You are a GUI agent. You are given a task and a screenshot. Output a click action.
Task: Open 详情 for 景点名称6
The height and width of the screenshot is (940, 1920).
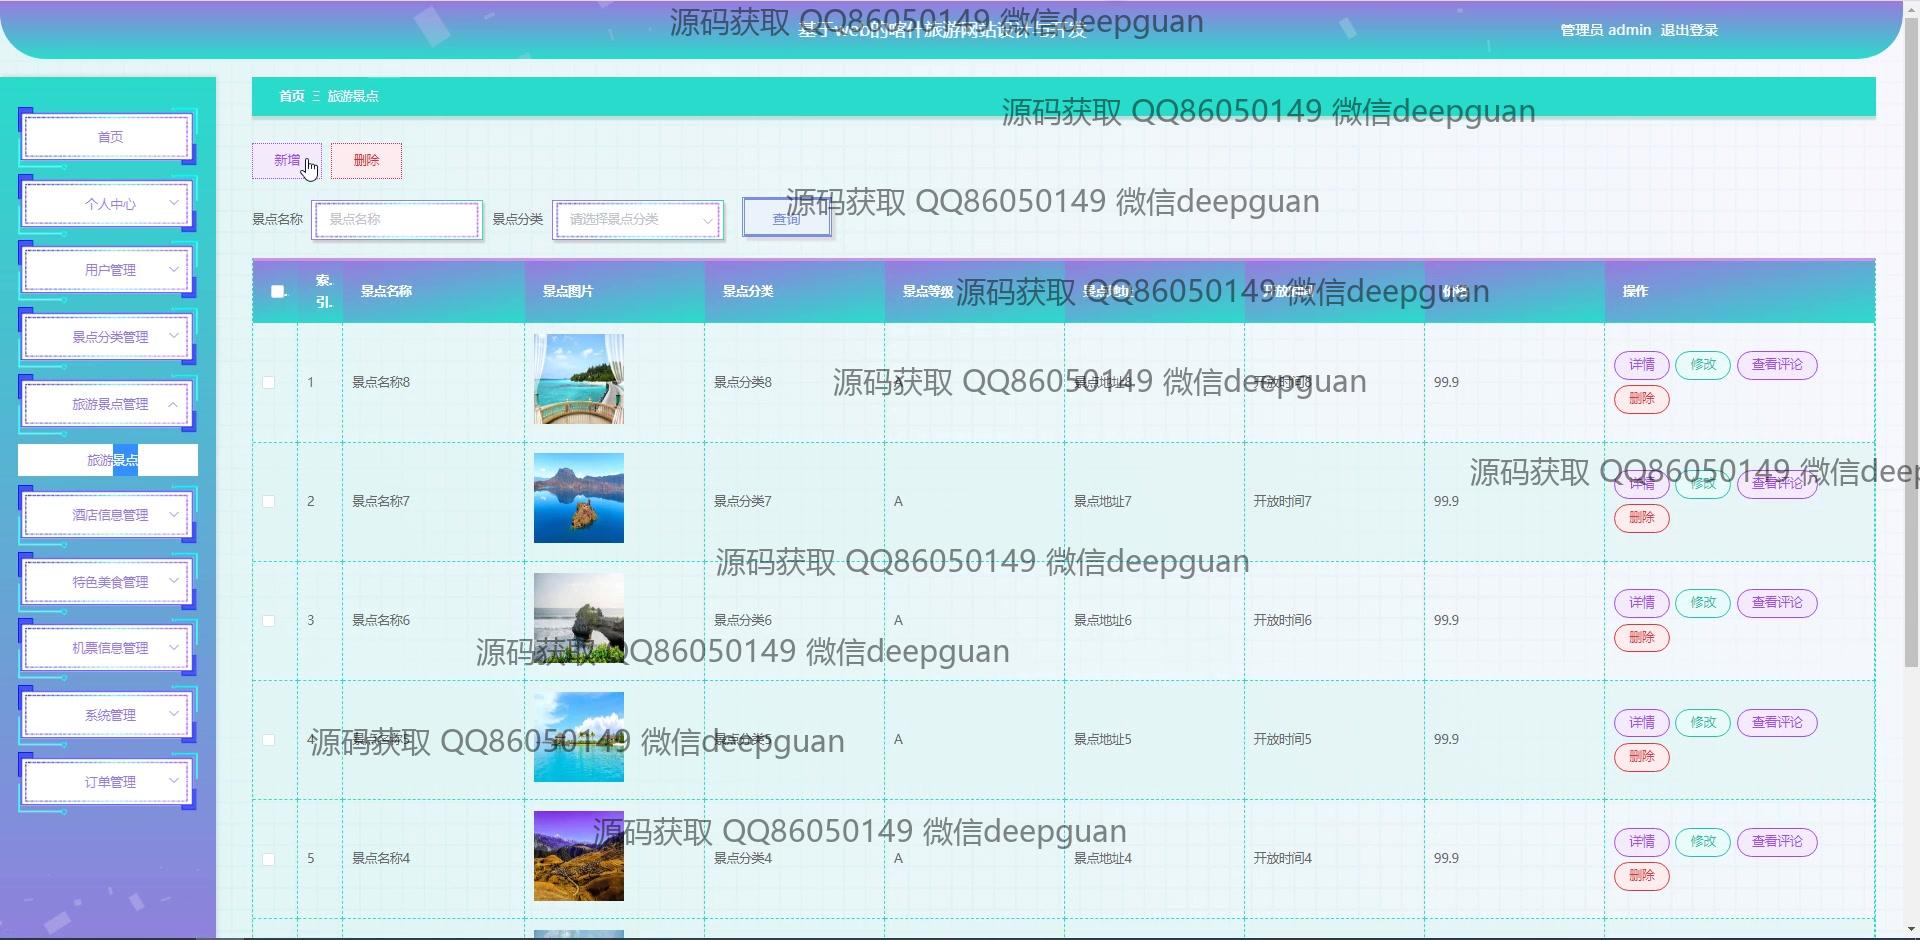click(x=1642, y=603)
